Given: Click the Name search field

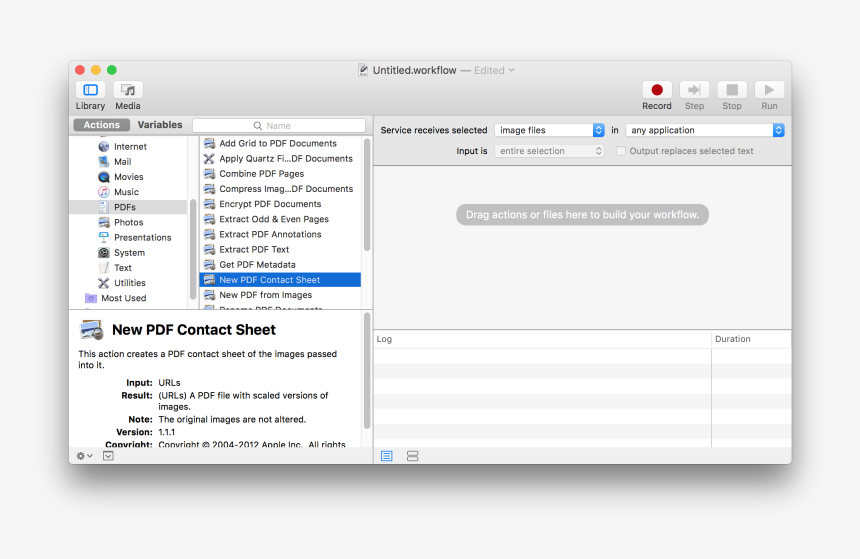Looking at the screenshot, I should [x=279, y=126].
